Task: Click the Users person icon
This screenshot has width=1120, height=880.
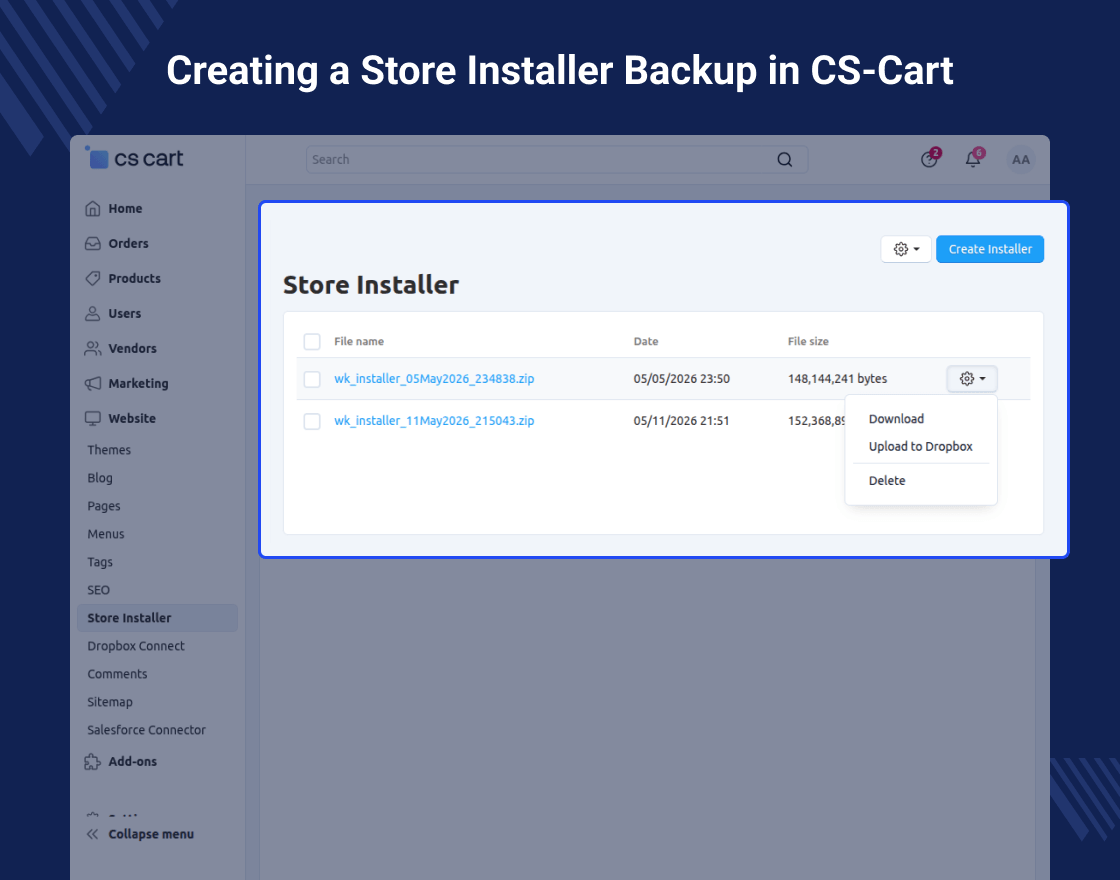Action: tap(93, 314)
